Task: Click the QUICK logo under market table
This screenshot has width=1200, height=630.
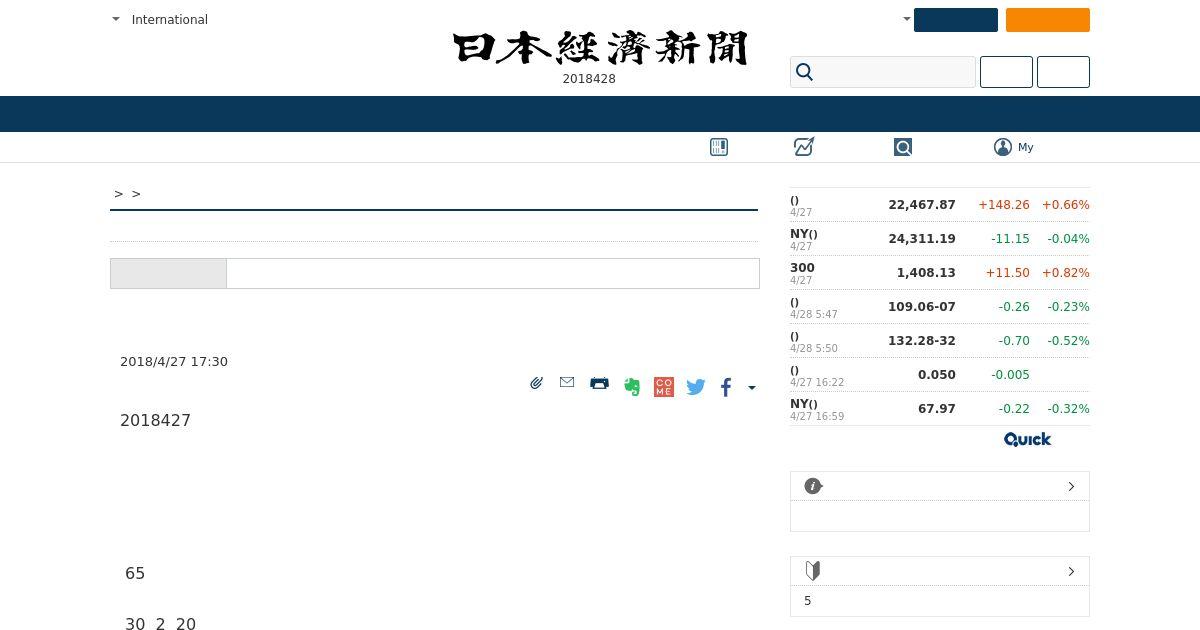Action: 1027,439
